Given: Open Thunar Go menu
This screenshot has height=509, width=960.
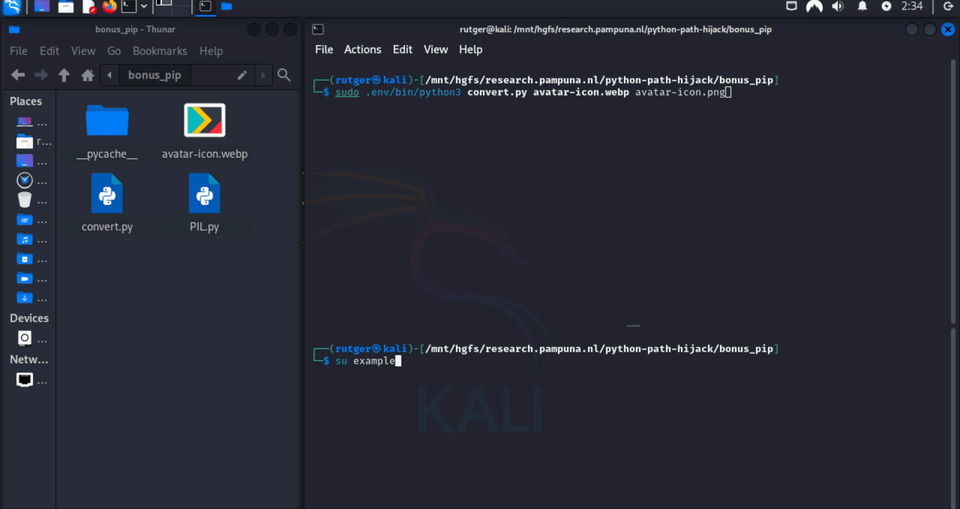Looking at the screenshot, I should click(x=114, y=51).
